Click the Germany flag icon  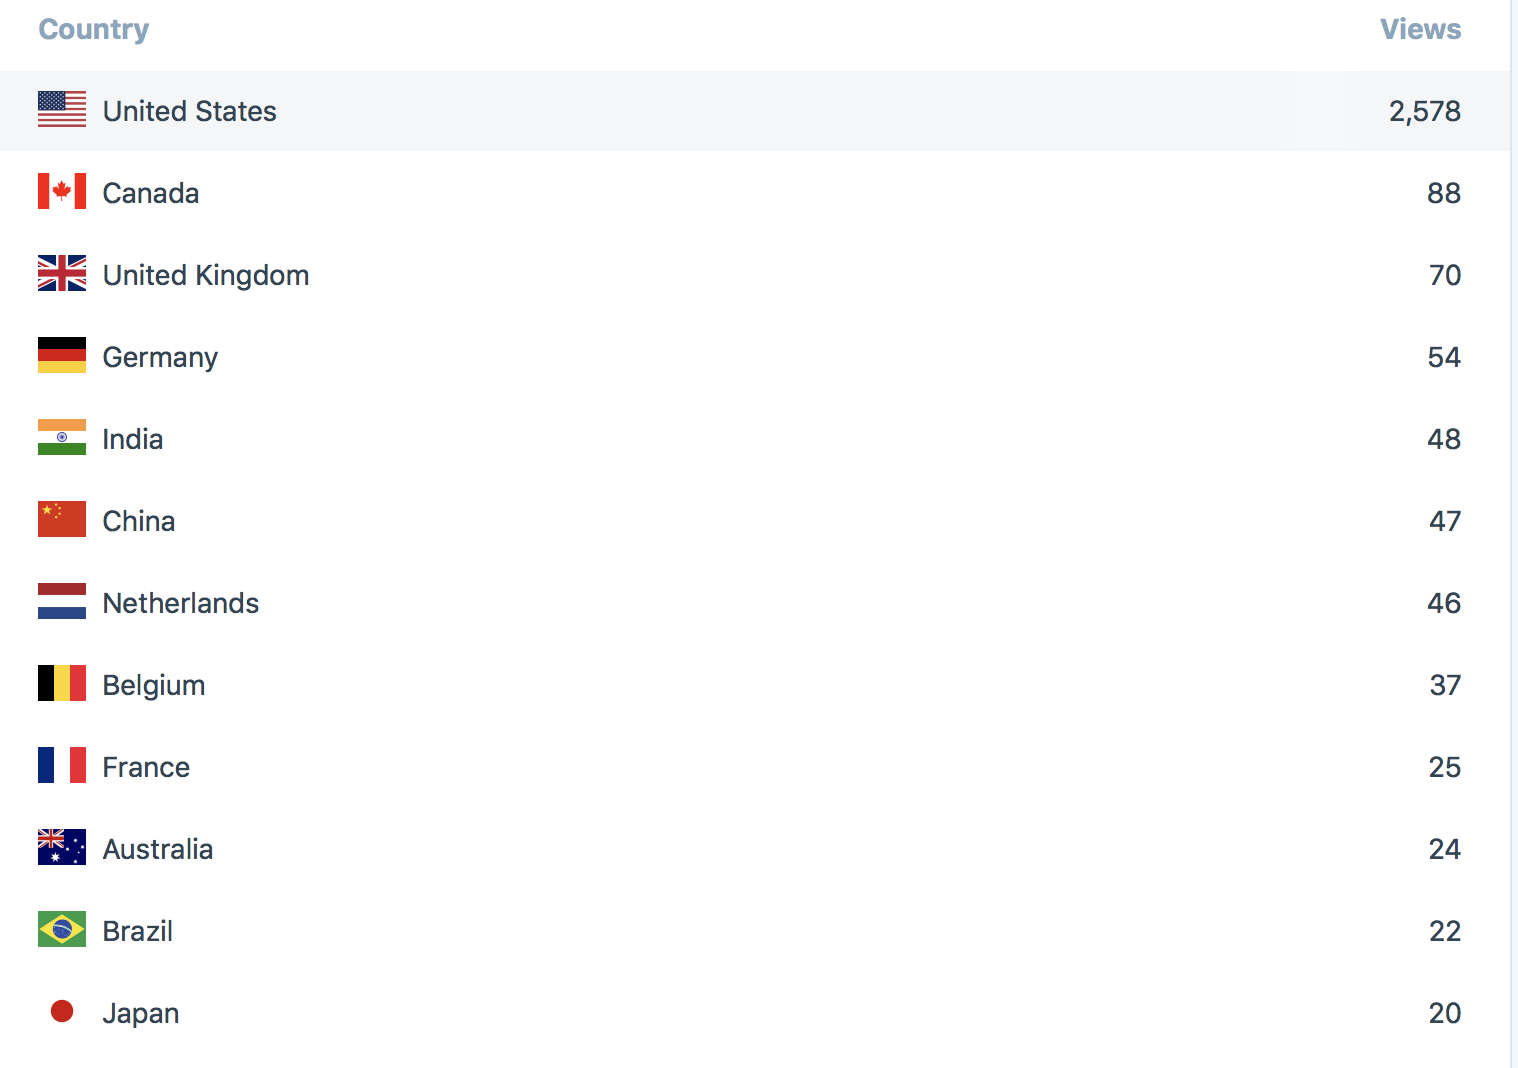(62, 356)
